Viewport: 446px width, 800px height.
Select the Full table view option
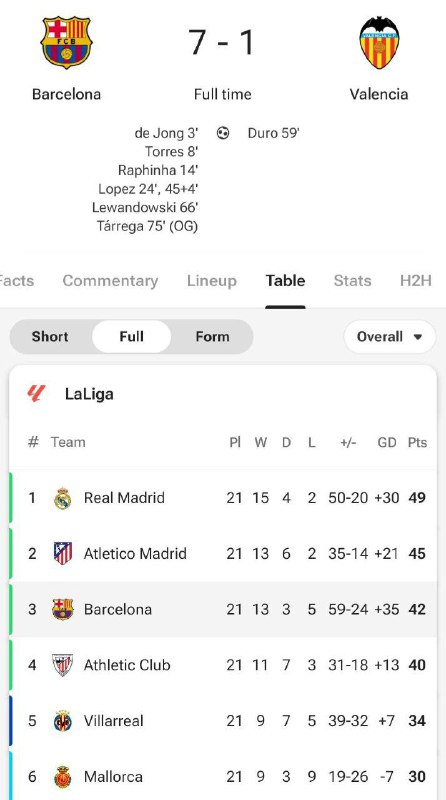click(131, 337)
